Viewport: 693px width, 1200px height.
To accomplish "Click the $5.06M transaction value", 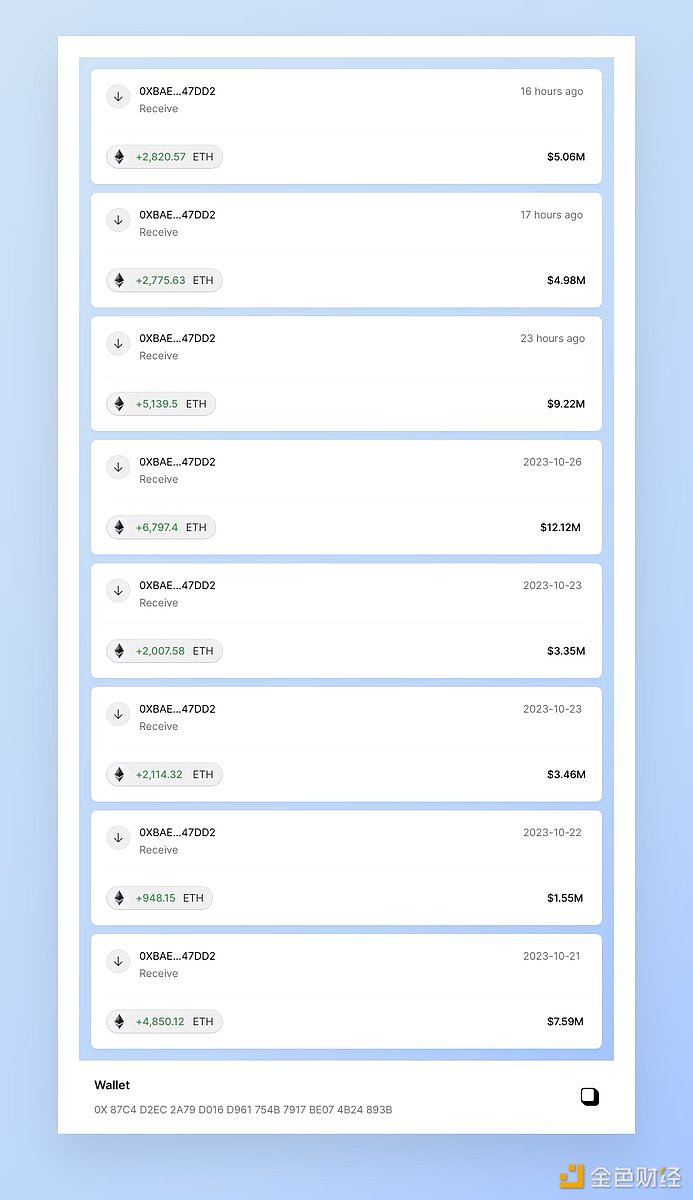I will (566, 157).
